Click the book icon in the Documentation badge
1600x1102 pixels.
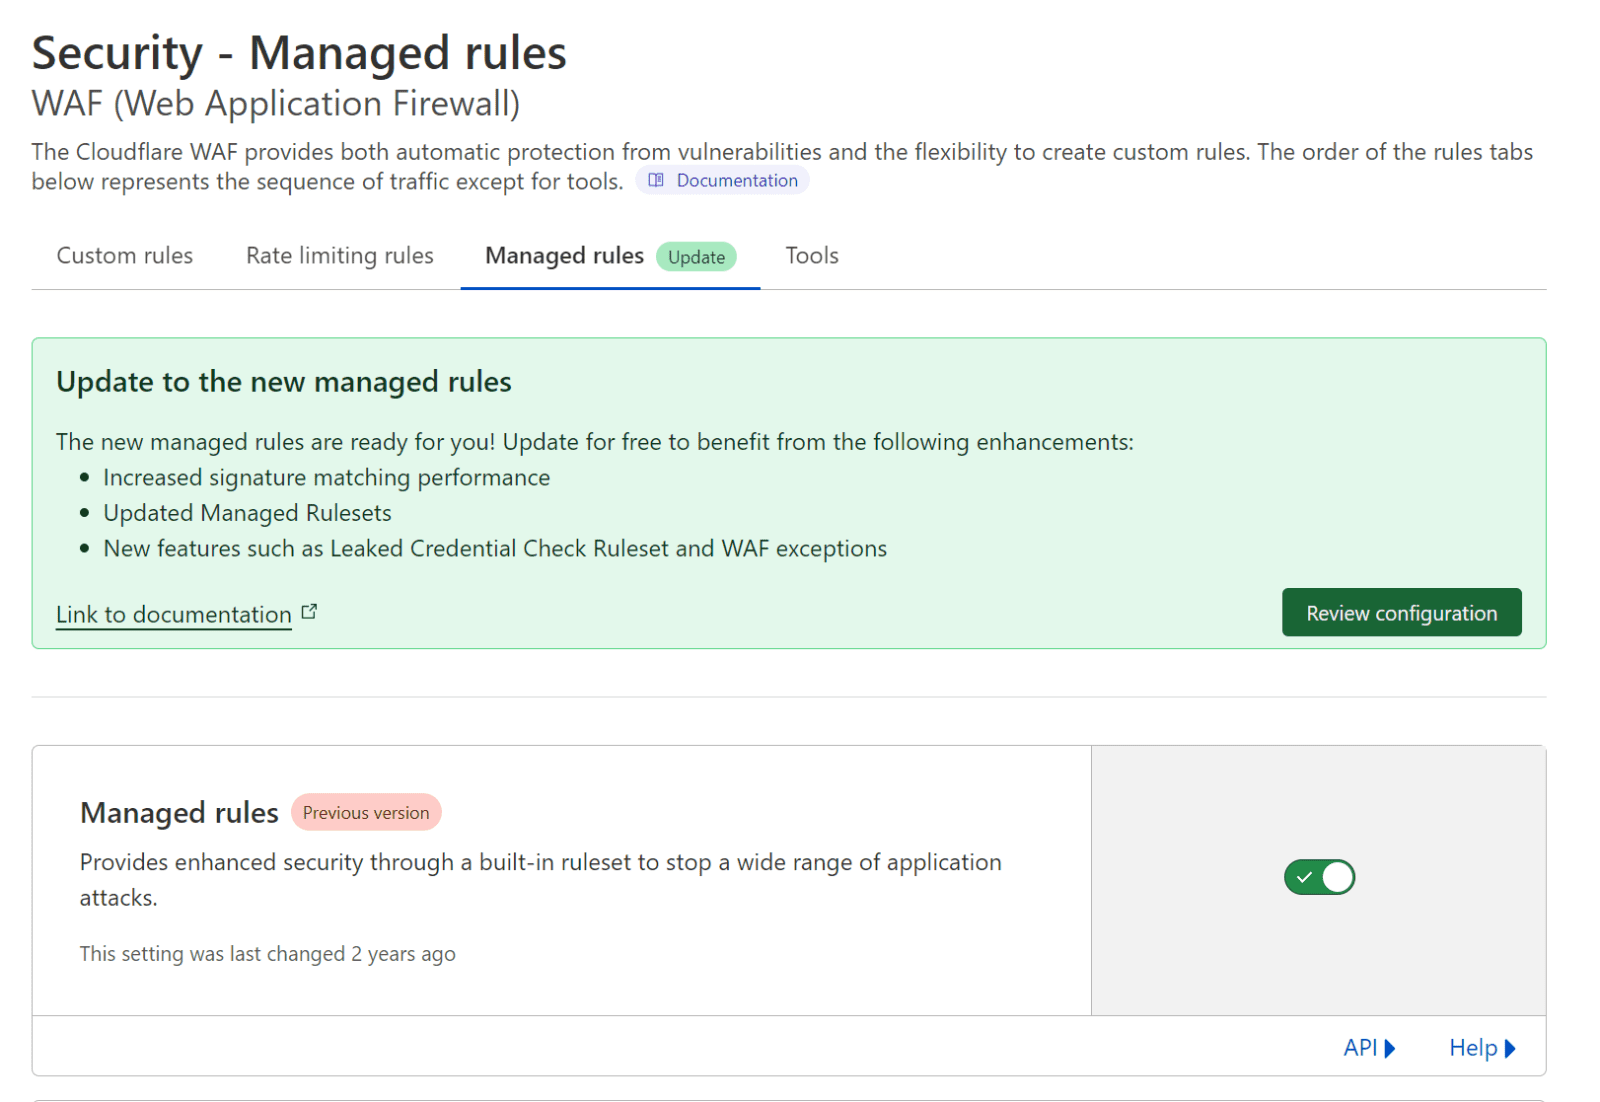pyautogui.click(x=656, y=180)
